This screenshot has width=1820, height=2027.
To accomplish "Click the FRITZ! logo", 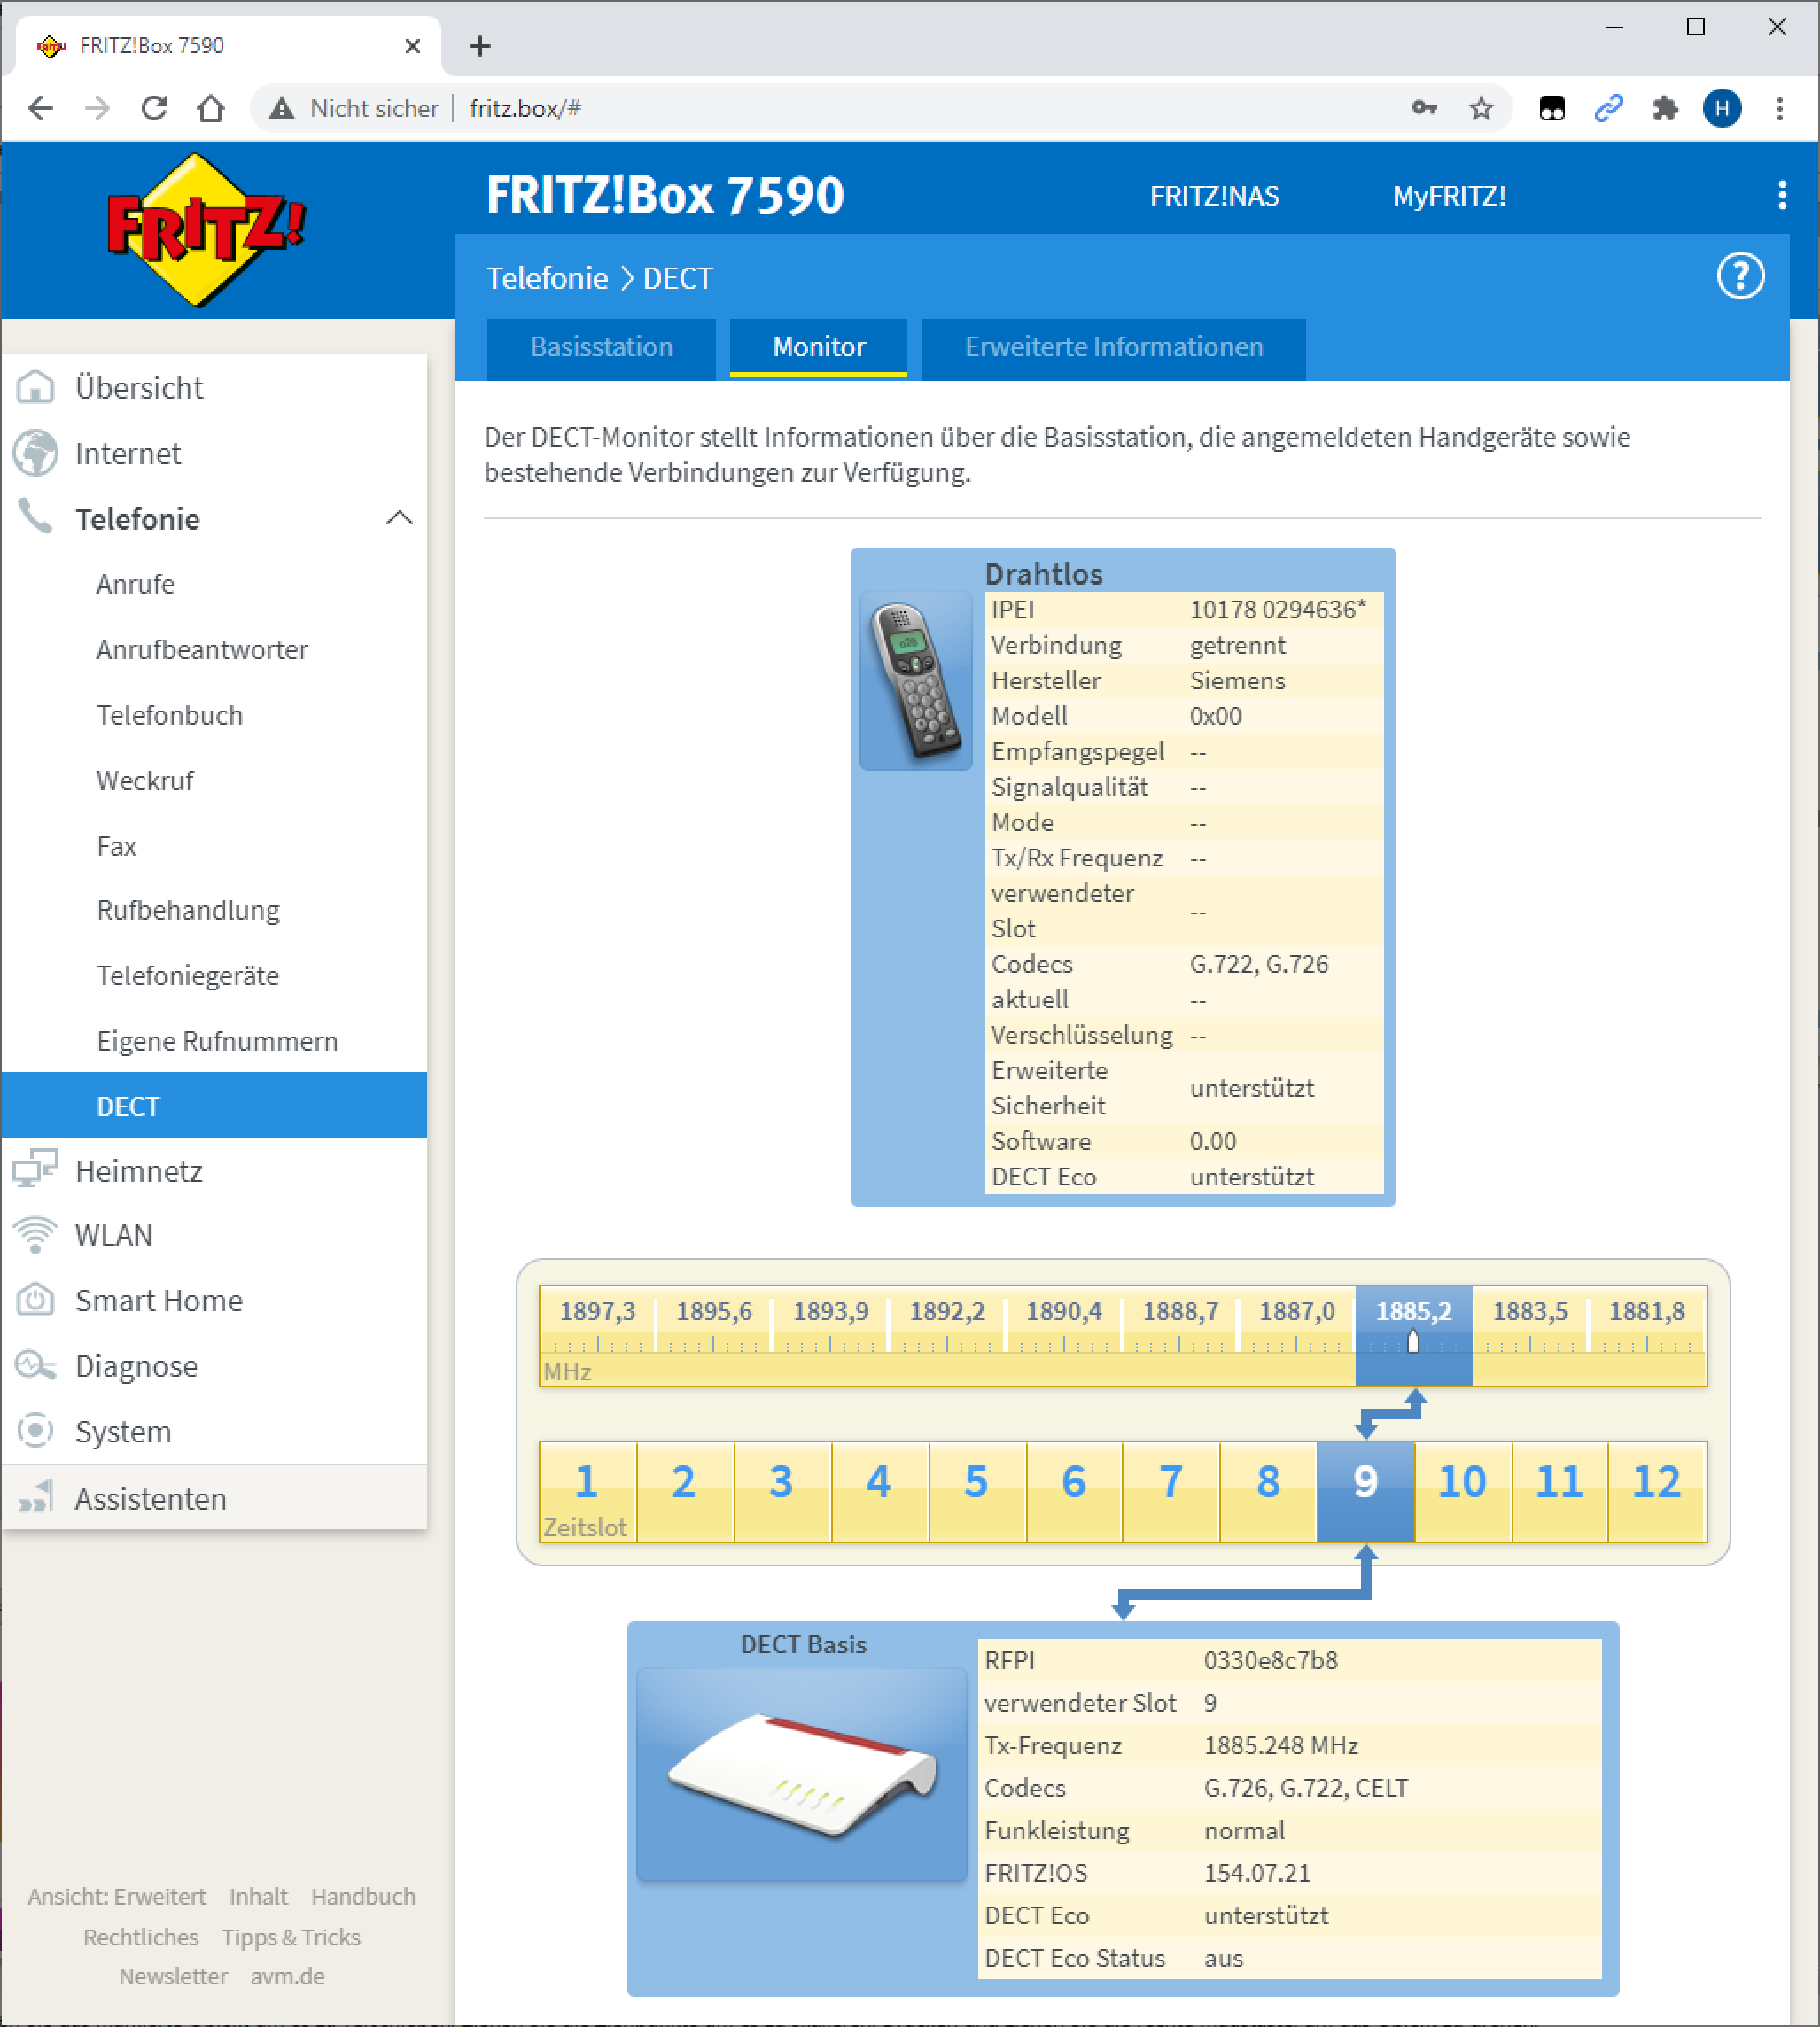I will (205, 229).
